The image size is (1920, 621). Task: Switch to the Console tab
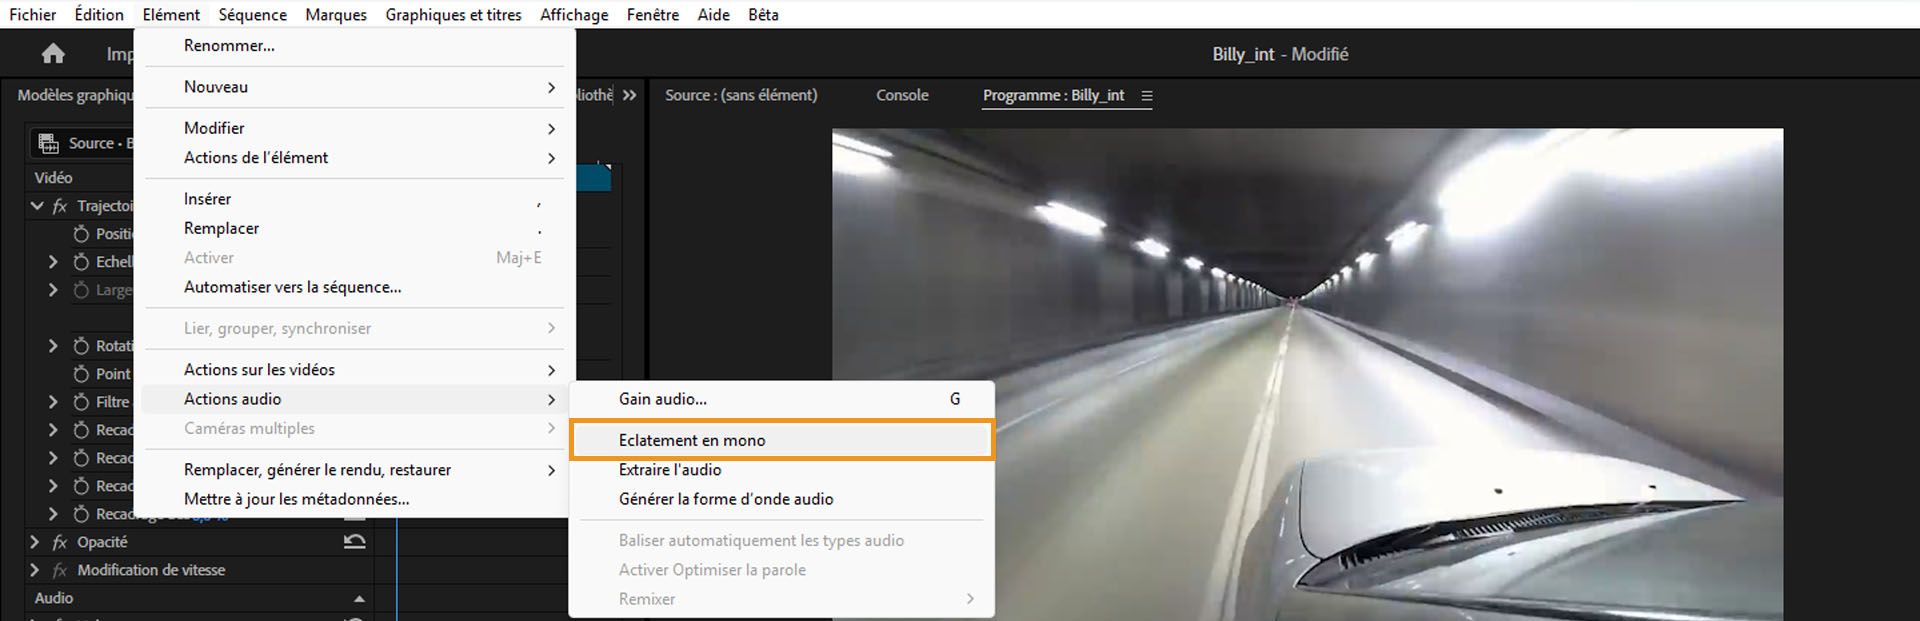pyautogui.click(x=902, y=95)
